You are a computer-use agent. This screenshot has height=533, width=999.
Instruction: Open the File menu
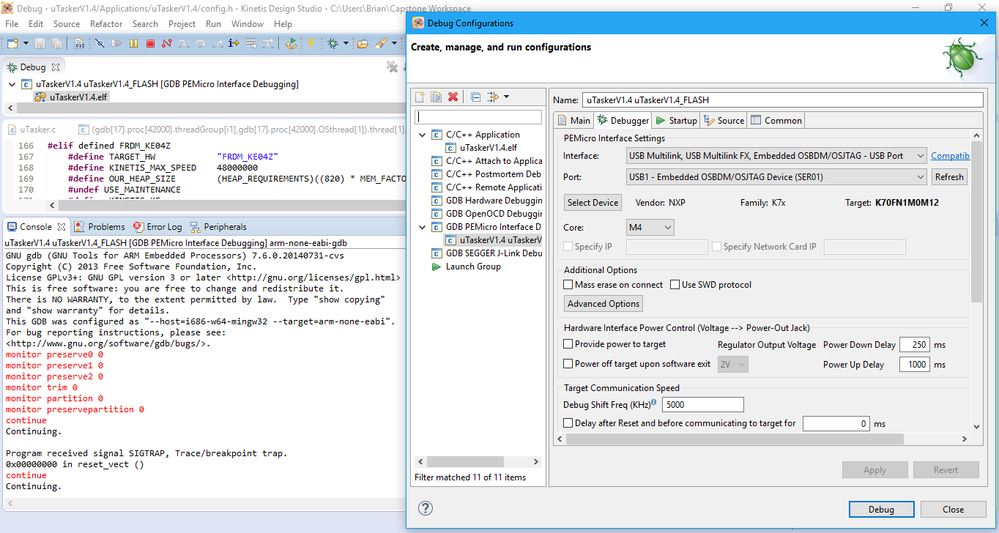coord(11,24)
